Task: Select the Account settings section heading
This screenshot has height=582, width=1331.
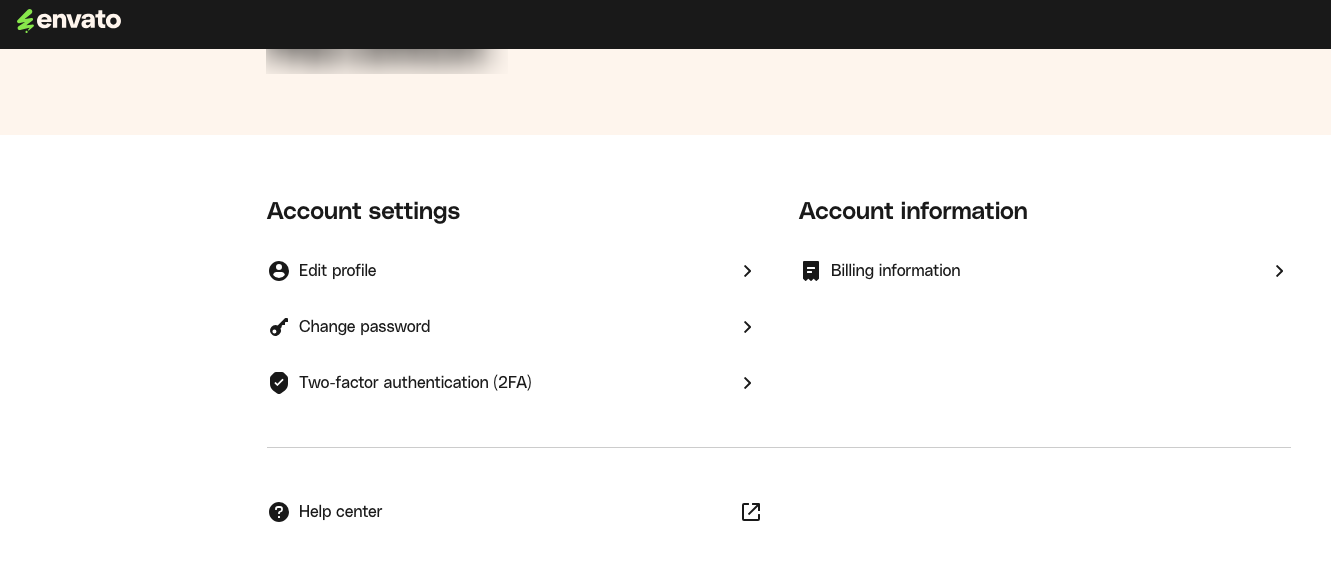Action: 363,211
